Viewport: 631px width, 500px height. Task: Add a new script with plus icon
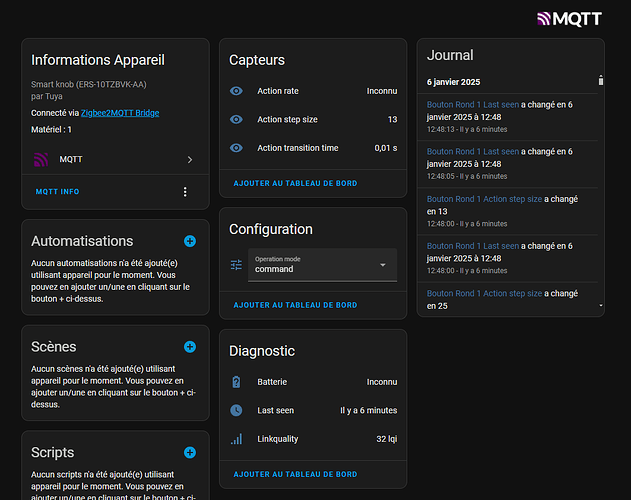(190, 453)
